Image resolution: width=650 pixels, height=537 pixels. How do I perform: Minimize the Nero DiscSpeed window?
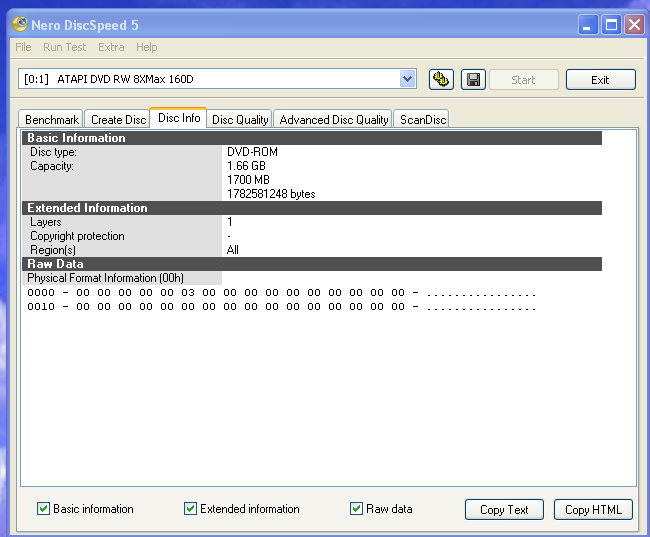587,25
